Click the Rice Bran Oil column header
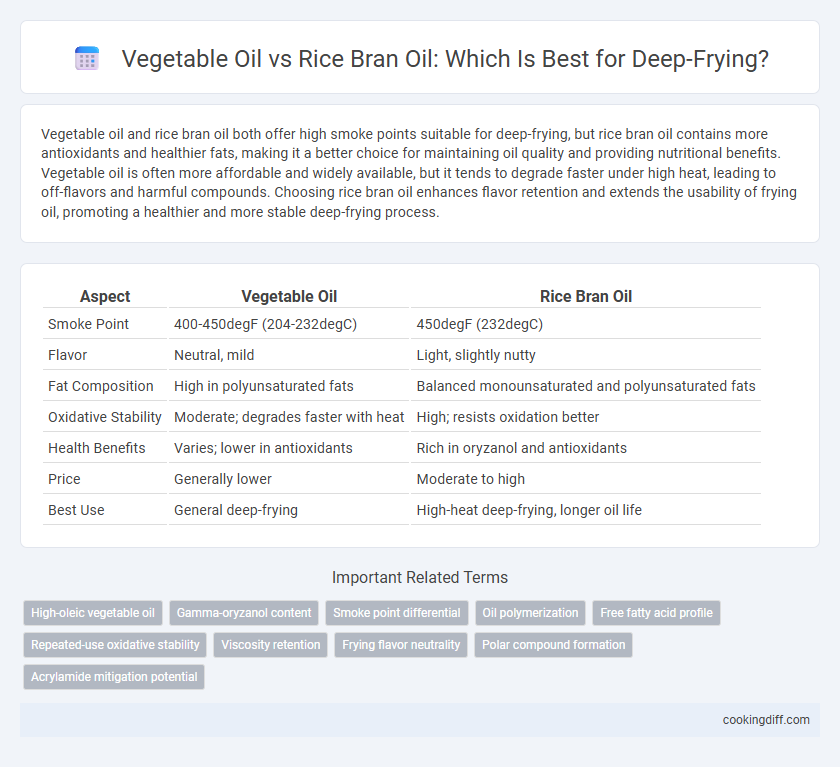The image size is (840, 767). coord(586,296)
